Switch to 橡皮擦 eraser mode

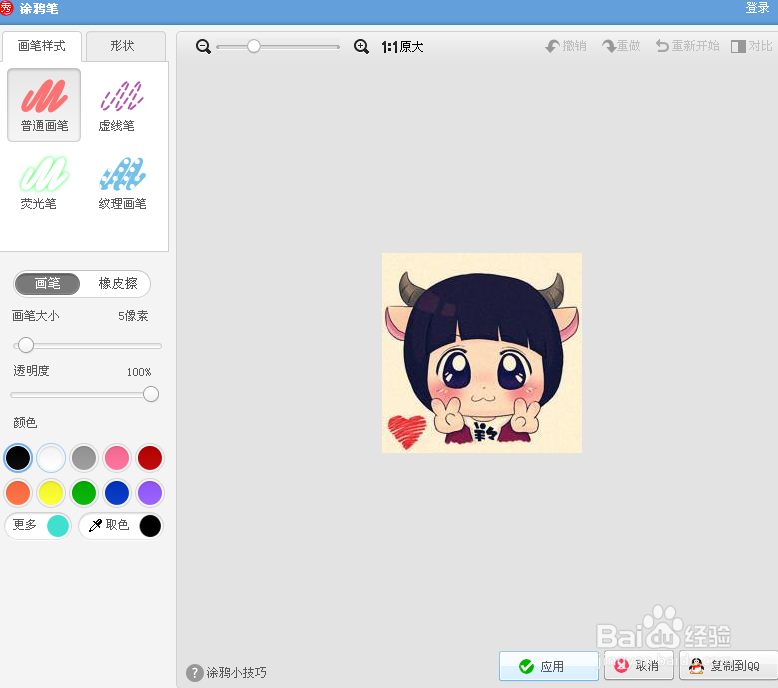(x=118, y=284)
